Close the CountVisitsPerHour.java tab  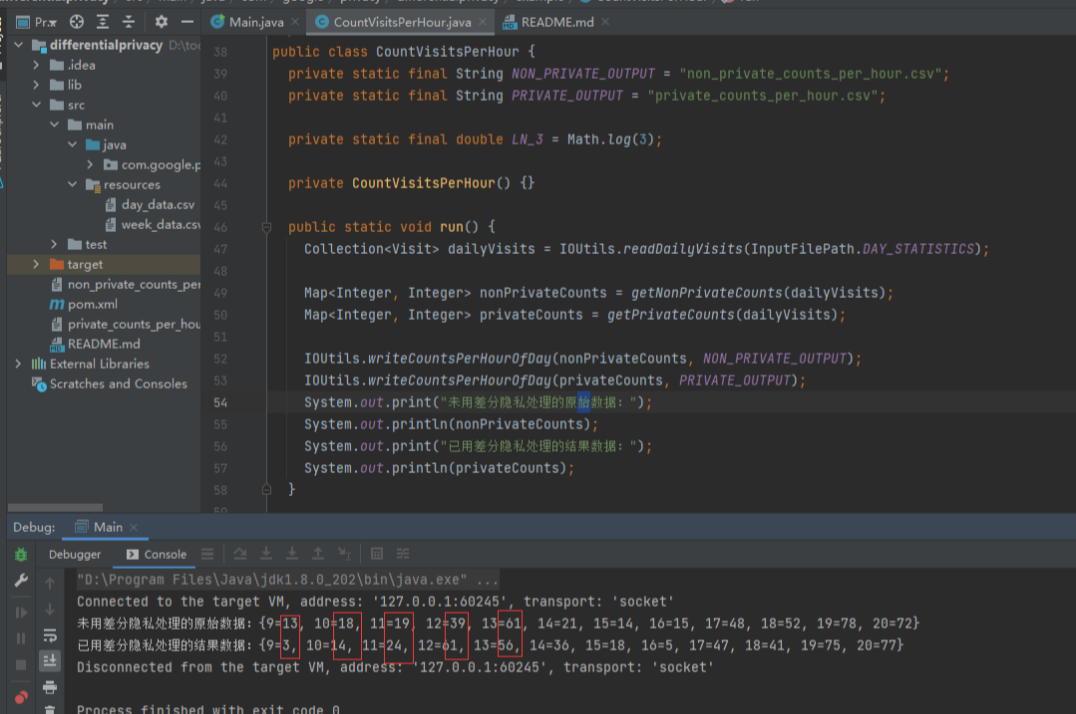click(483, 22)
